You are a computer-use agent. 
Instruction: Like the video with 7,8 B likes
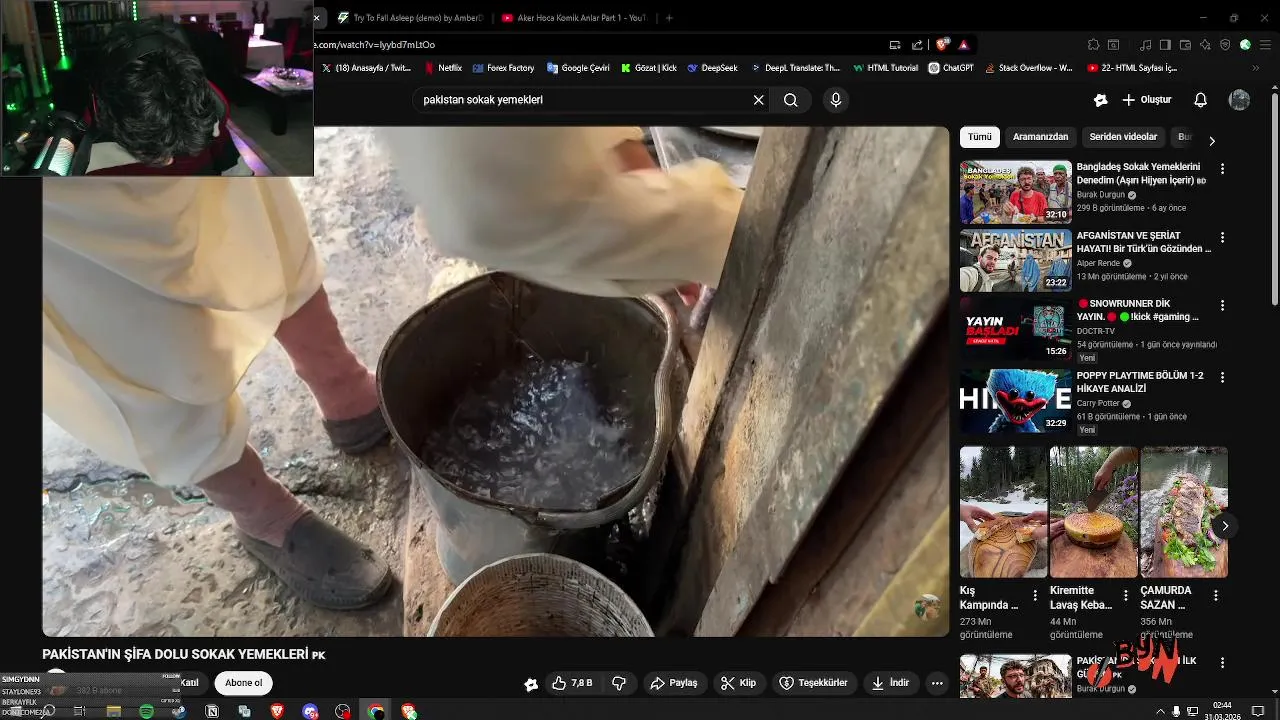click(572, 683)
